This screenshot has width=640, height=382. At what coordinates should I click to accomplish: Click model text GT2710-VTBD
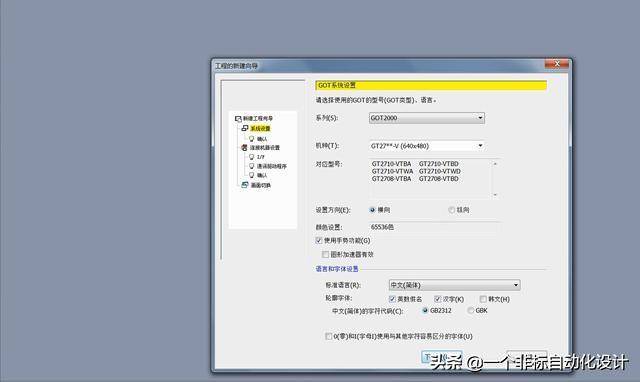(439, 164)
